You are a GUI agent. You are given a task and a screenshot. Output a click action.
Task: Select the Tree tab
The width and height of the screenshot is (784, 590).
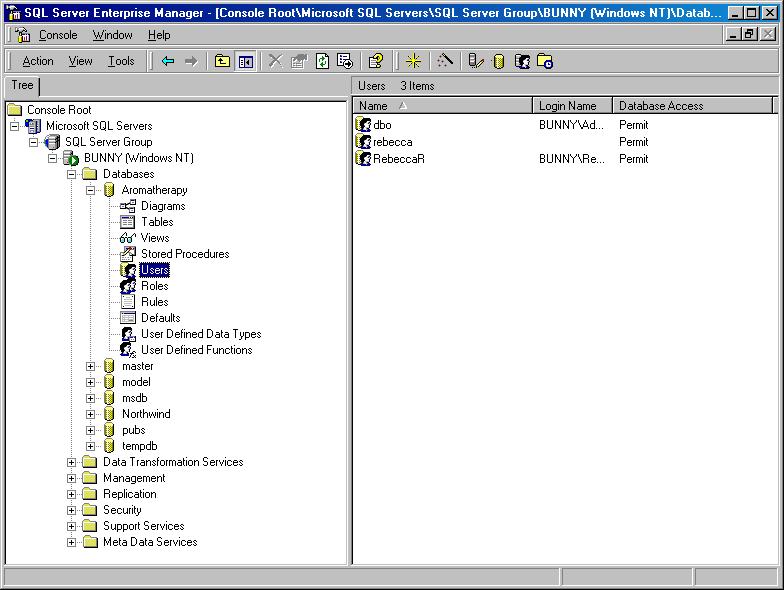pyautogui.click(x=22, y=85)
